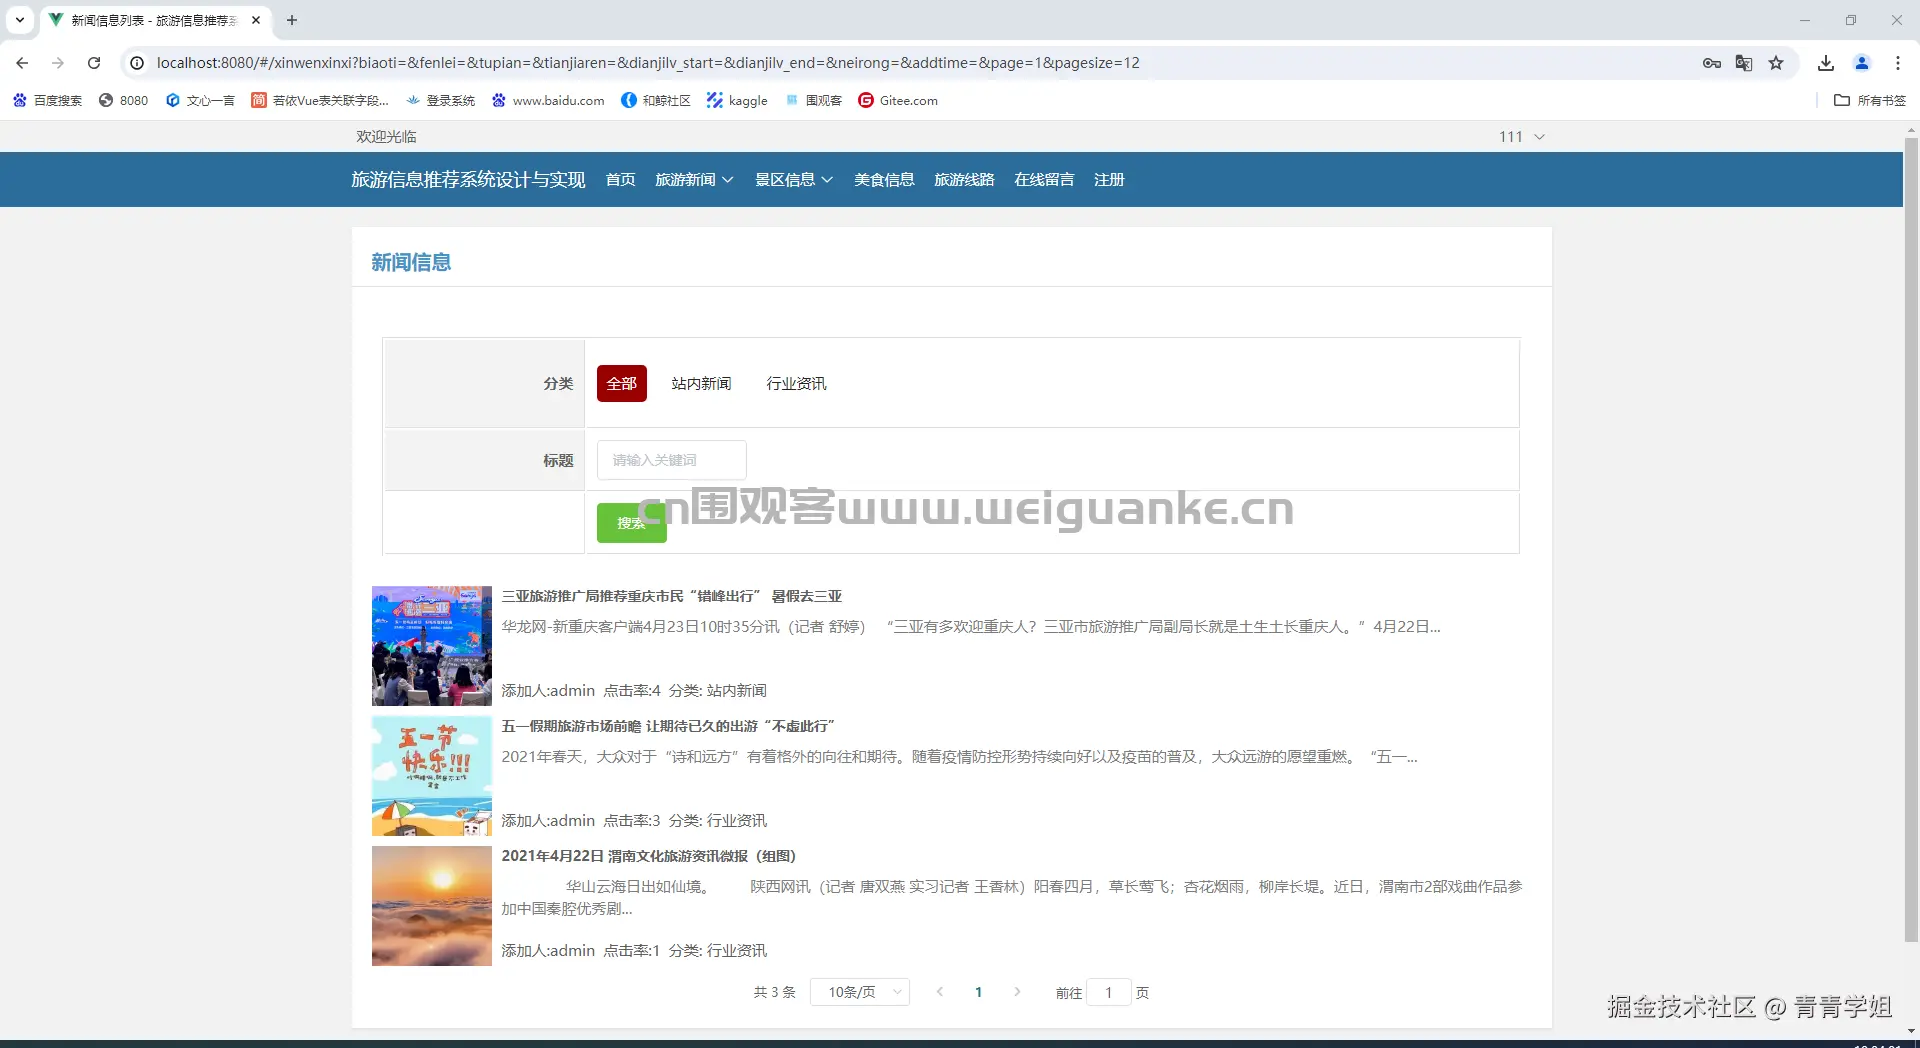1920x1048 pixels.
Task: Filter by 站内新闻 category
Action: coord(701,384)
